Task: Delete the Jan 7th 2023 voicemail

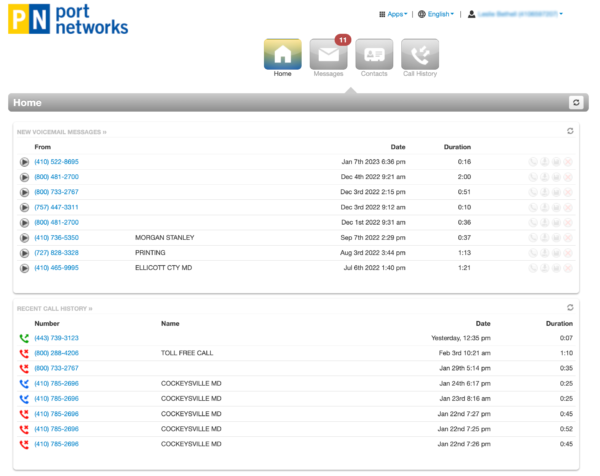Action: (568, 162)
